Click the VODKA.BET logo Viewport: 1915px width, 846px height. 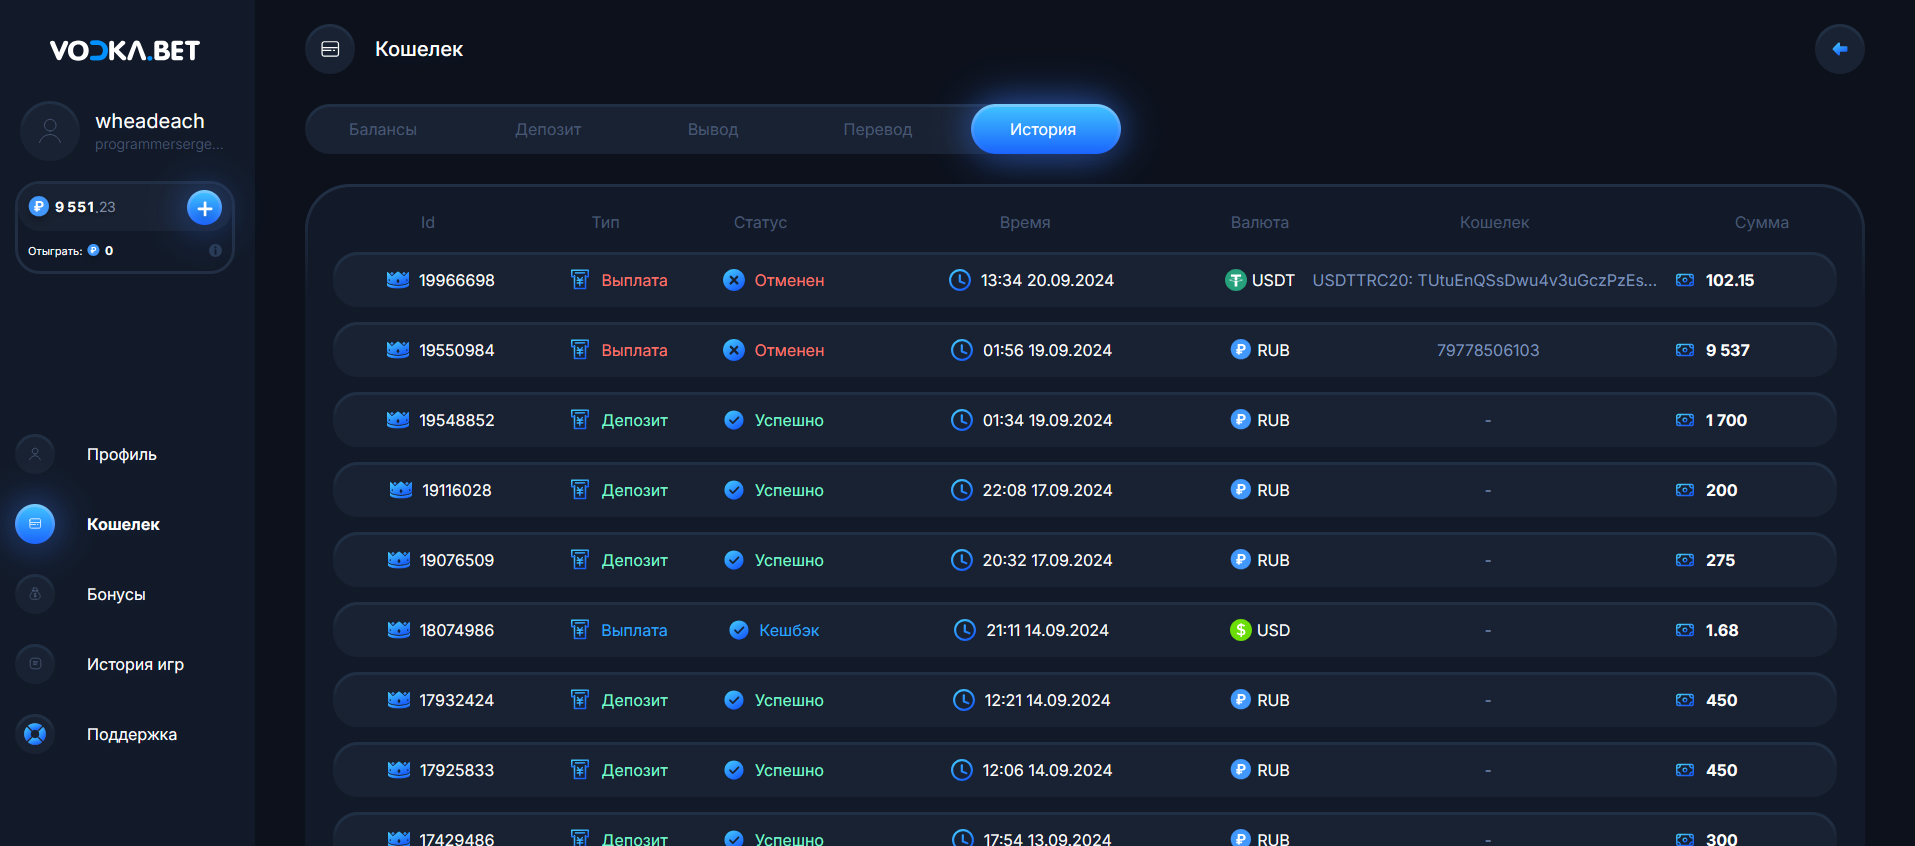click(125, 51)
